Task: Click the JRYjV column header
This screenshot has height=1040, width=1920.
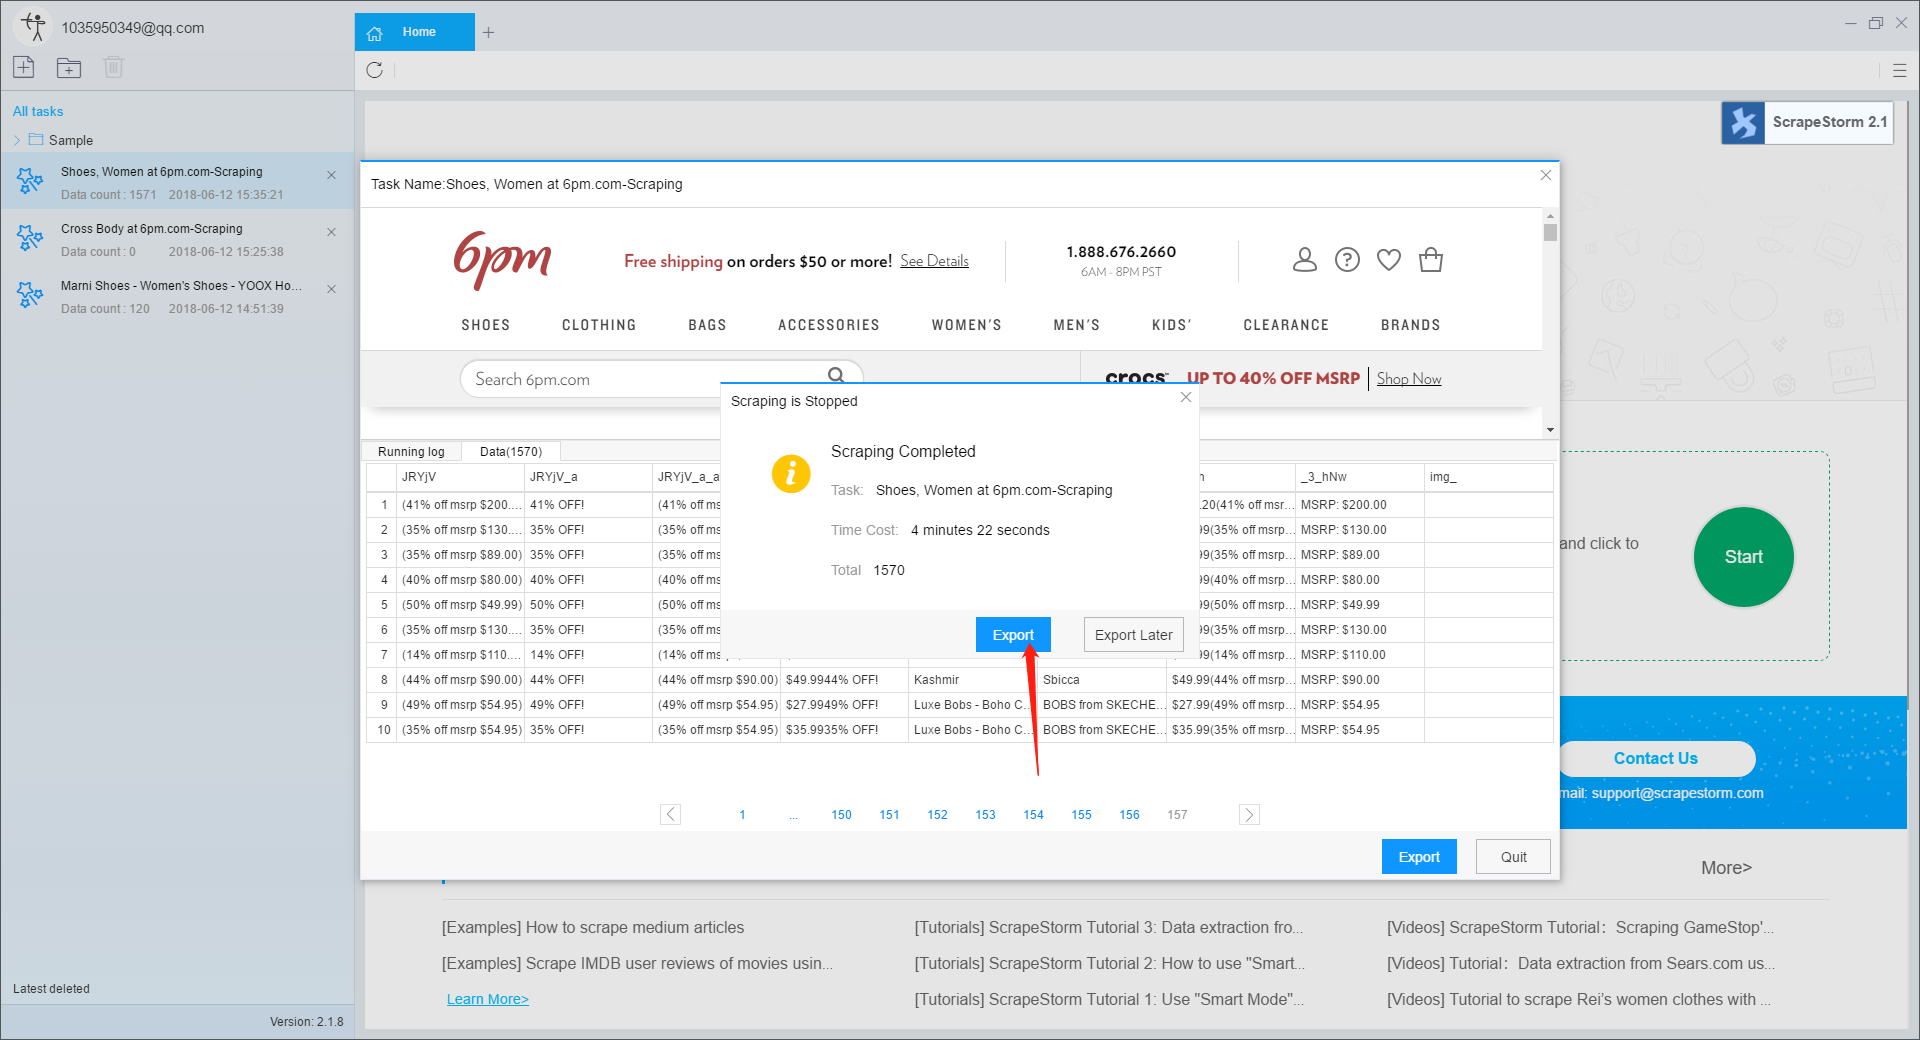Action: pyautogui.click(x=460, y=477)
